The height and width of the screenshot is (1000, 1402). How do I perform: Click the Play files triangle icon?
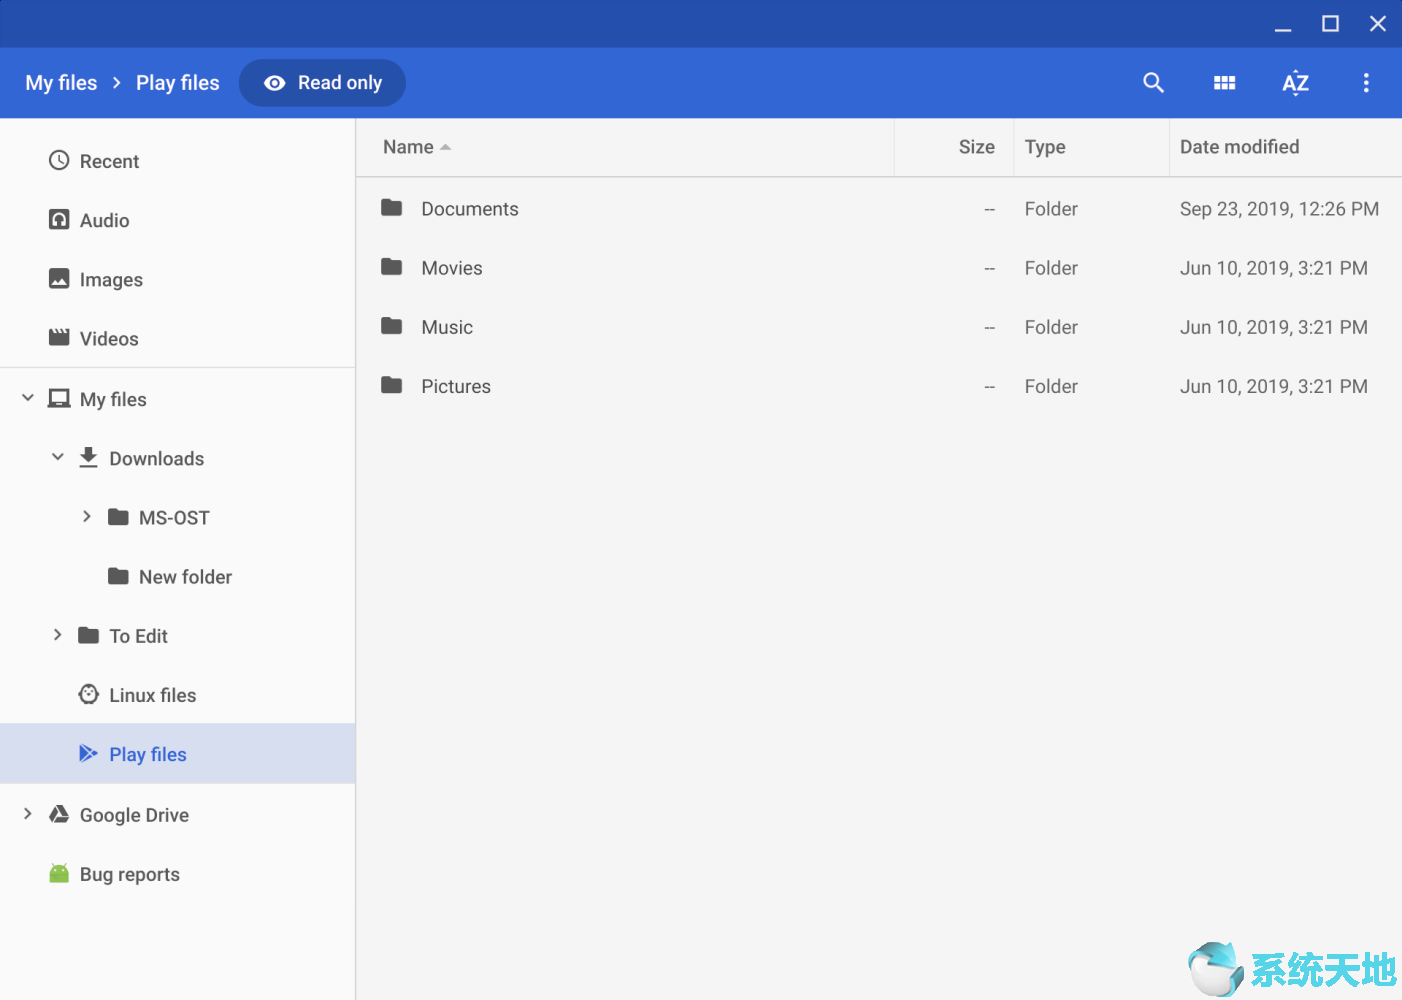point(88,753)
